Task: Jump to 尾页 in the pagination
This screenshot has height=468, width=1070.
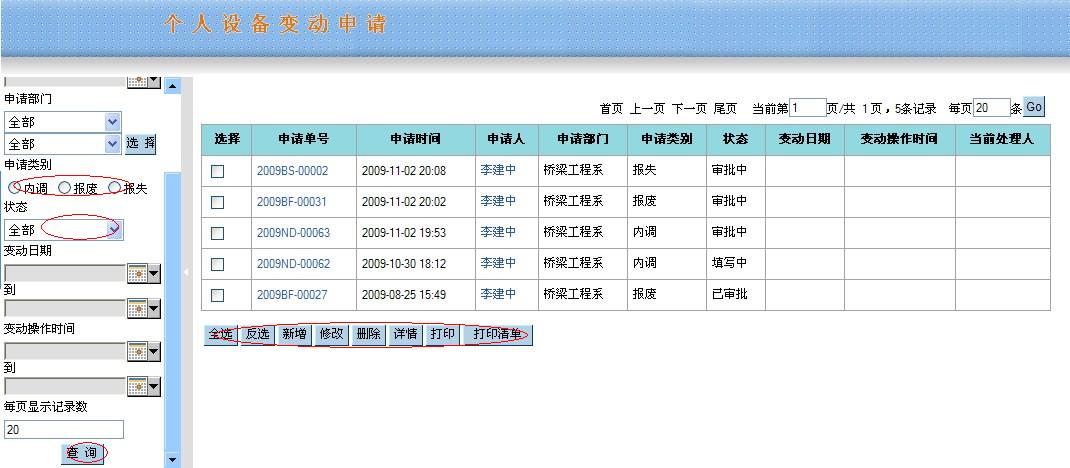Action: 725,108
